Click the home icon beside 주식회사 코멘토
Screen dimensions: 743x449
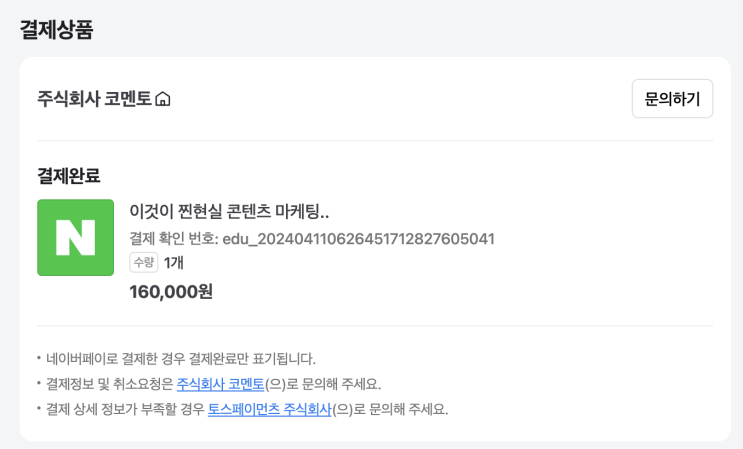click(x=163, y=99)
